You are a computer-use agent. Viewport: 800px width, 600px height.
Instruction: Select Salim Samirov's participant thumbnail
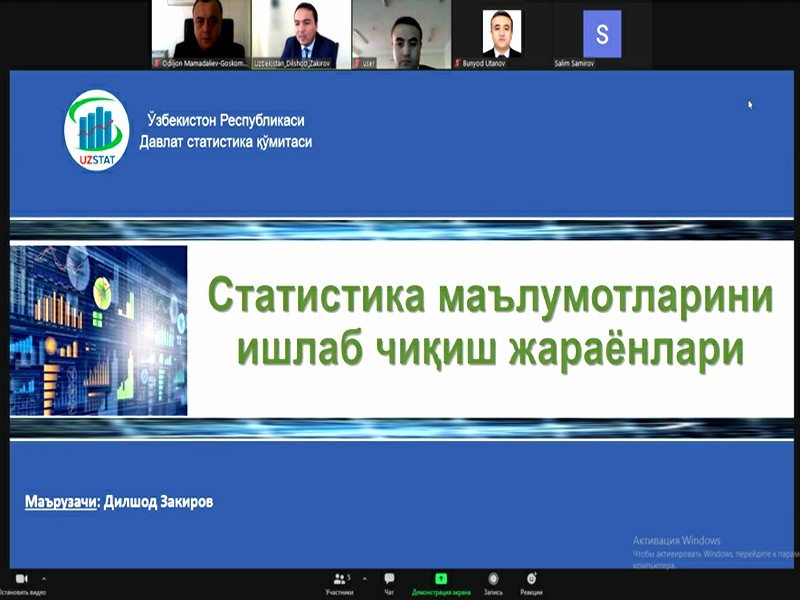pyautogui.click(x=600, y=32)
